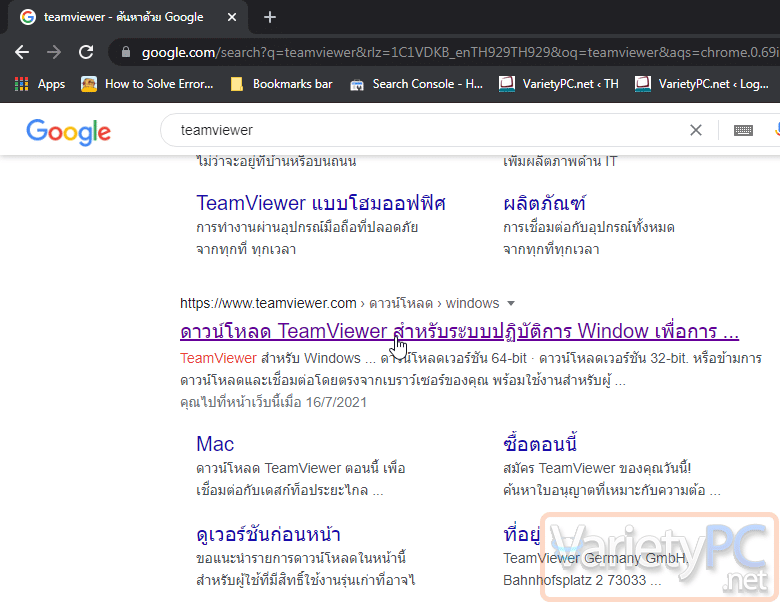The image size is (780, 602).
Task: Reload the current Google search page
Action: pos(86,52)
